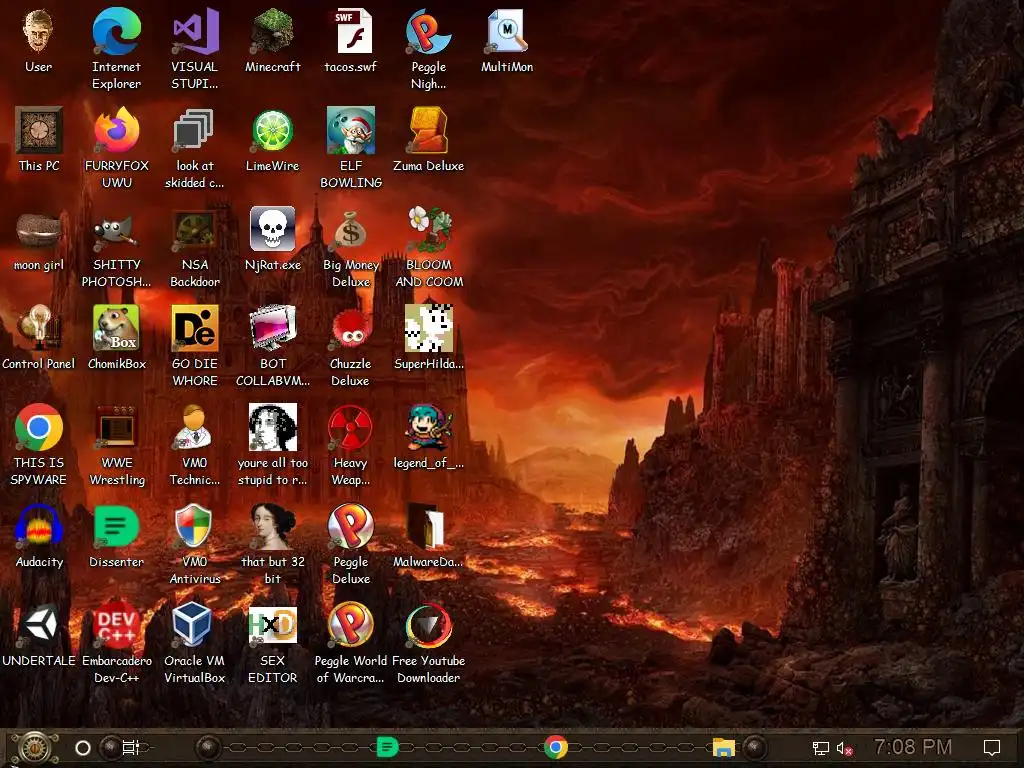Click the muted volume tray icon
This screenshot has height=768, width=1024.
click(845, 748)
